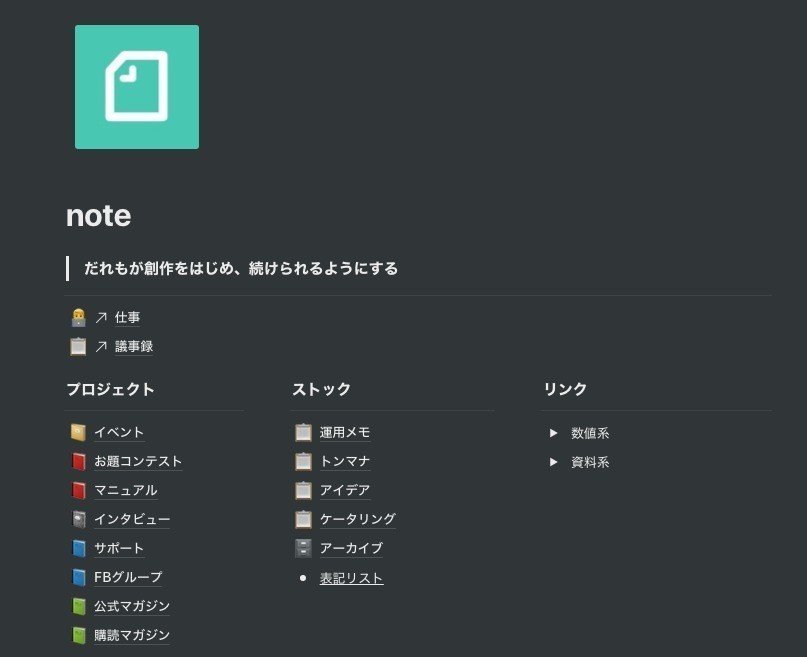Click the clipboard icon next to 運用メモ
807x657 pixels.
[303, 432]
